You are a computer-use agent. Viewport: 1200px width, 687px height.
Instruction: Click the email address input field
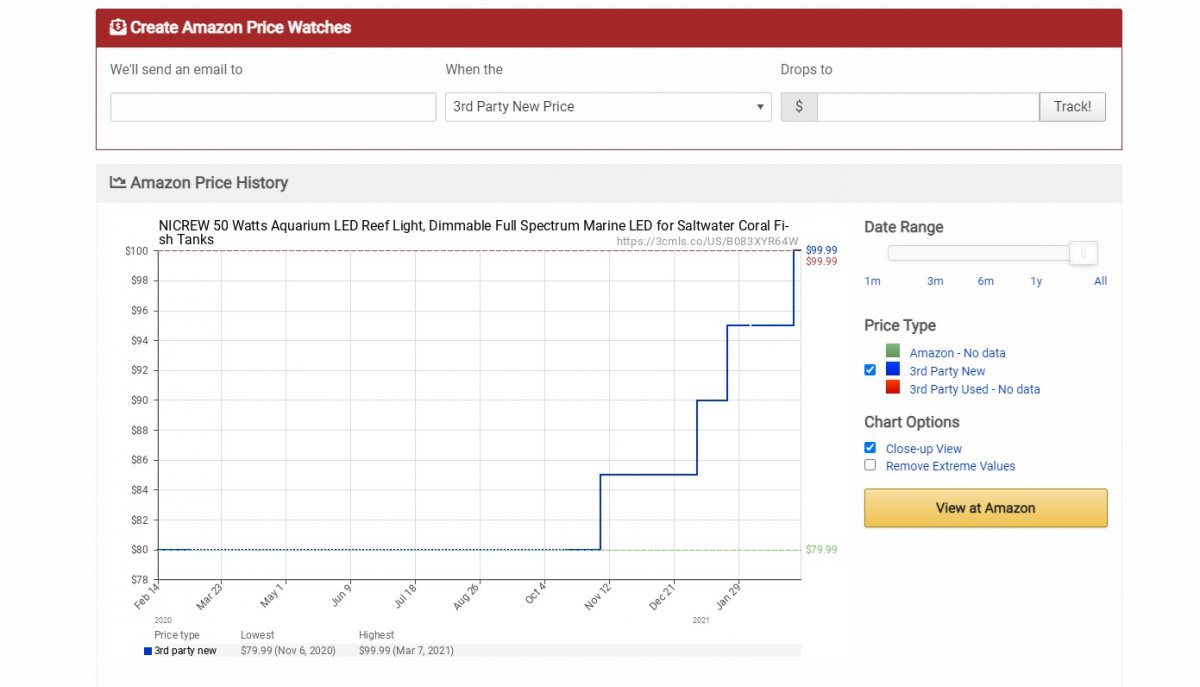click(x=273, y=107)
